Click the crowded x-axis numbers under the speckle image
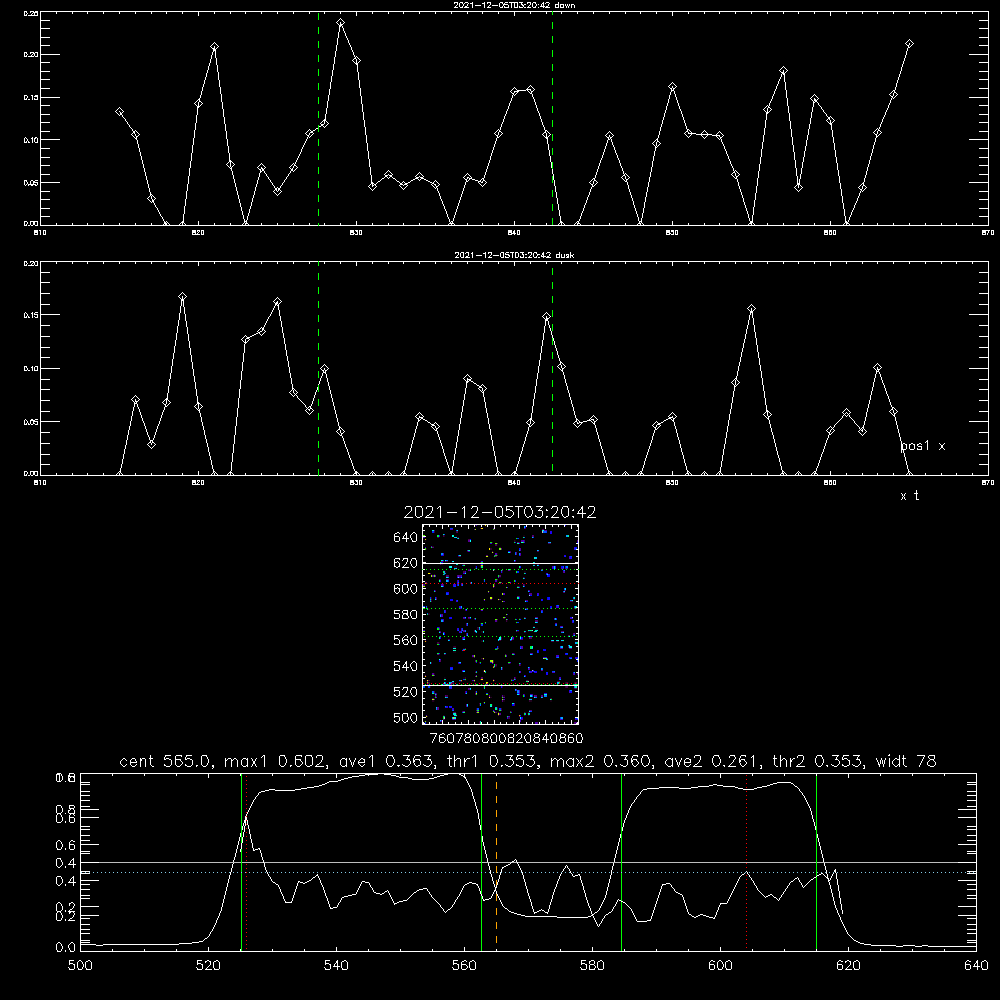The height and width of the screenshot is (1000, 1000). click(x=506, y=739)
